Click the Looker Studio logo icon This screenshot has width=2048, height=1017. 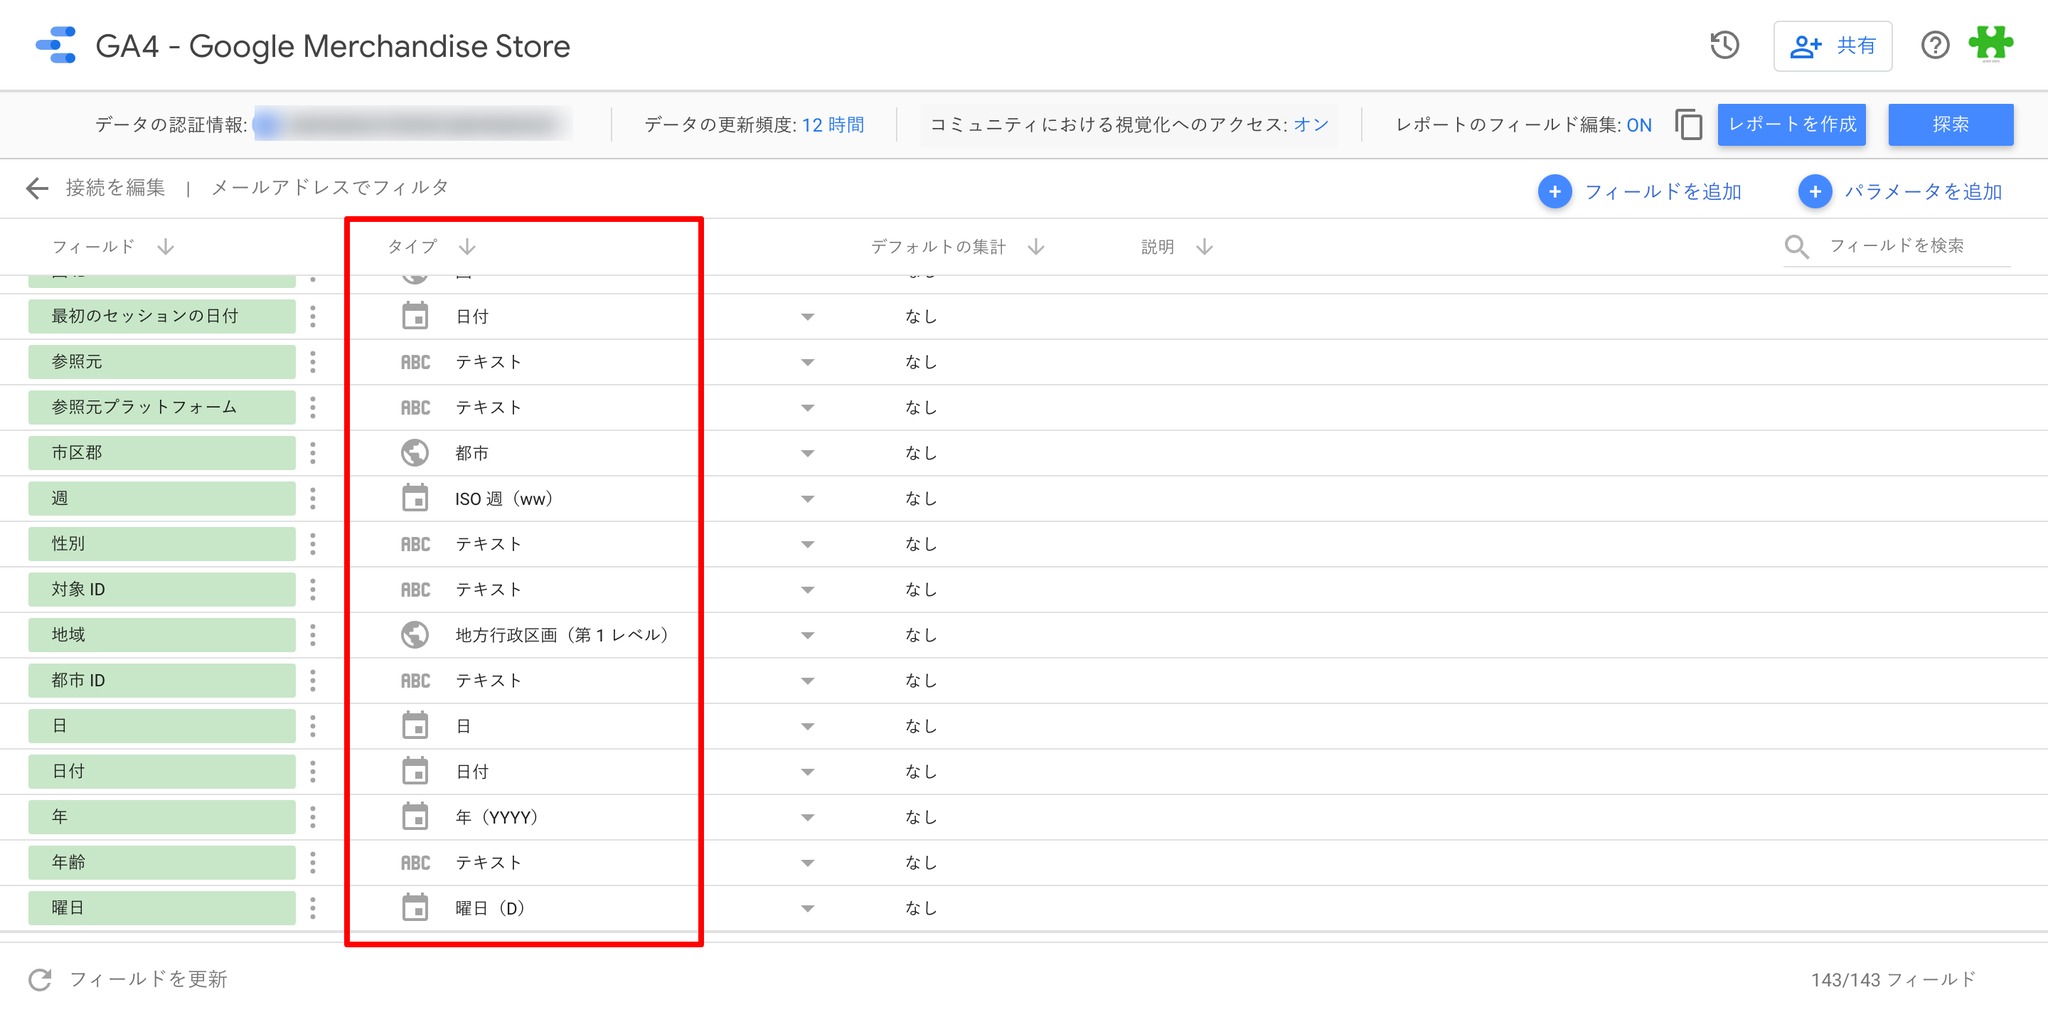point(56,45)
